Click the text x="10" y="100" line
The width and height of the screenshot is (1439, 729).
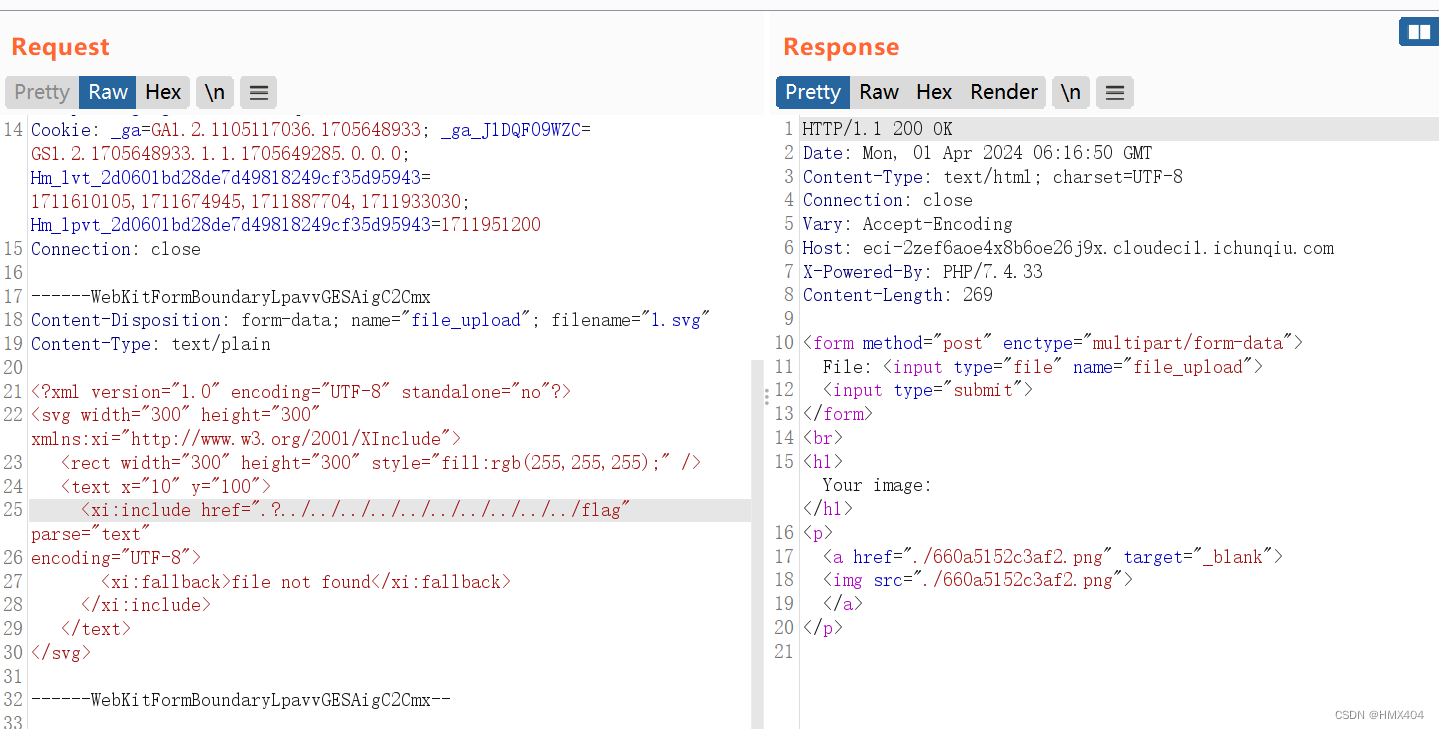pyautogui.click(x=166, y=487)
